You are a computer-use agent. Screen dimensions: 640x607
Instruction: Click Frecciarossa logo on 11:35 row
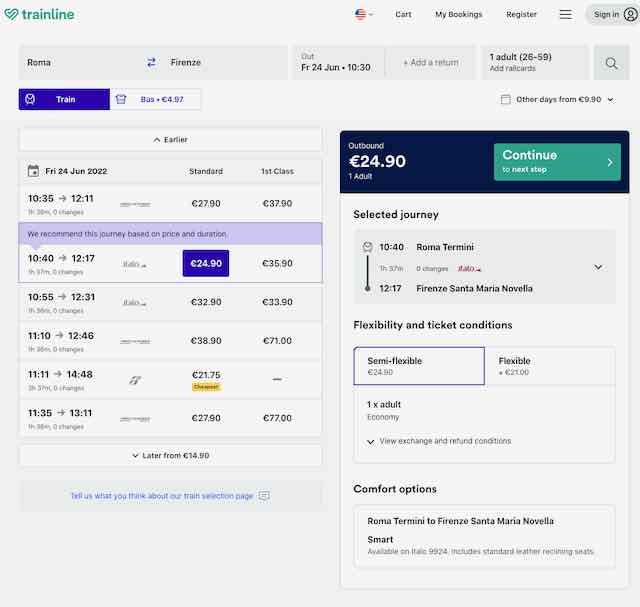coord(135,419)
